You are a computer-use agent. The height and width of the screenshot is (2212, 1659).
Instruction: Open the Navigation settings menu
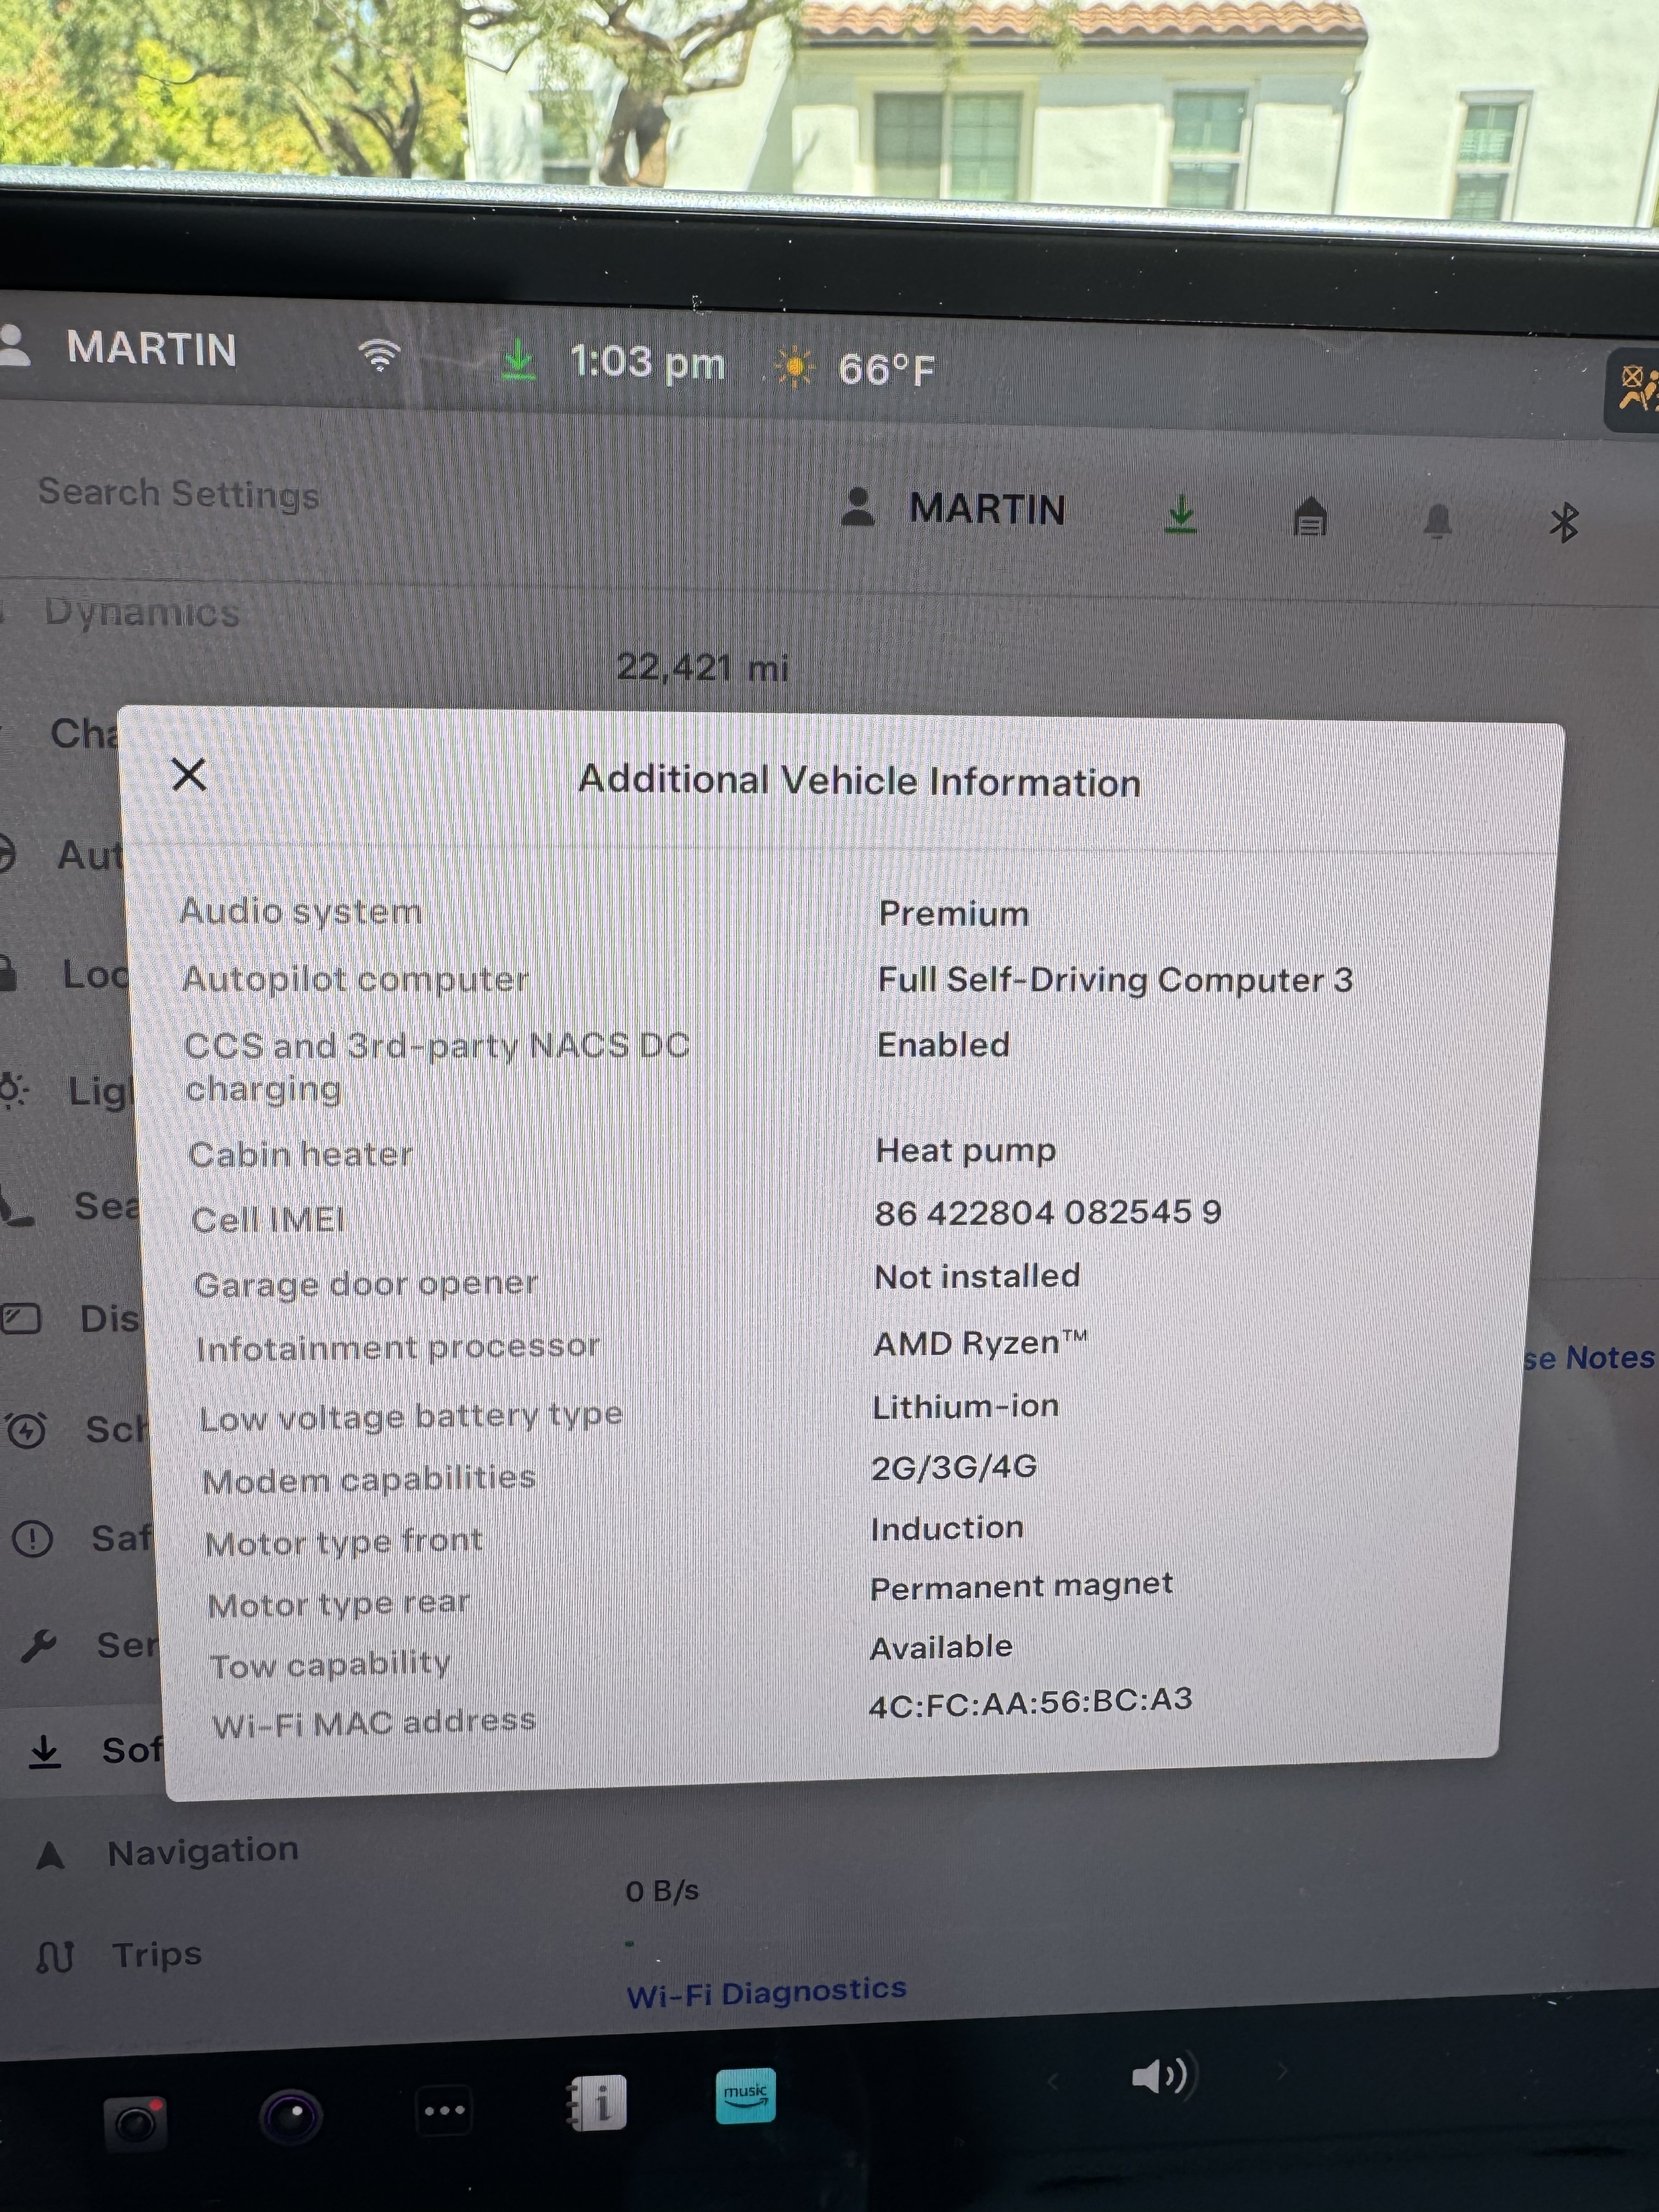[x=203, y=1851]
